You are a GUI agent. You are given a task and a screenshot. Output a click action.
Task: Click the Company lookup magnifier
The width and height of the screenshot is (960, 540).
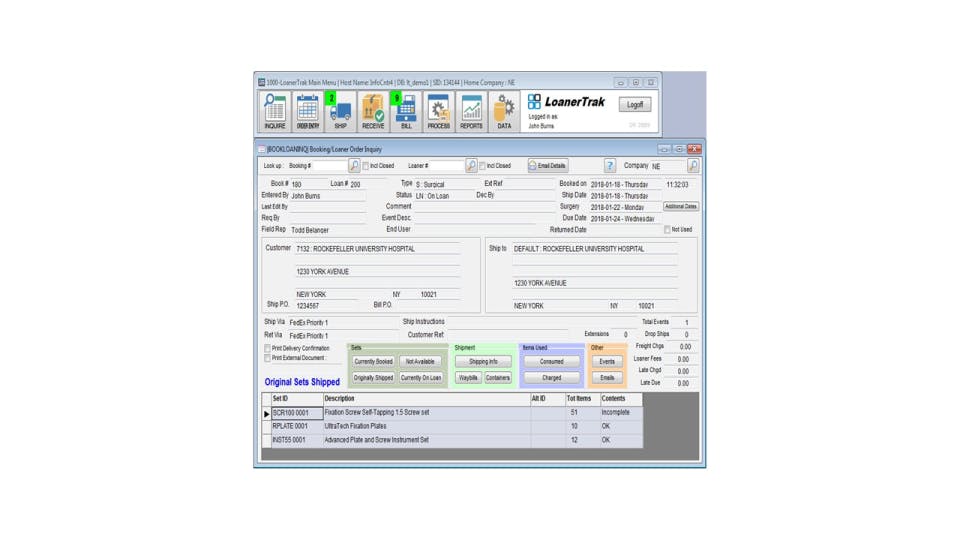[692, 165]
